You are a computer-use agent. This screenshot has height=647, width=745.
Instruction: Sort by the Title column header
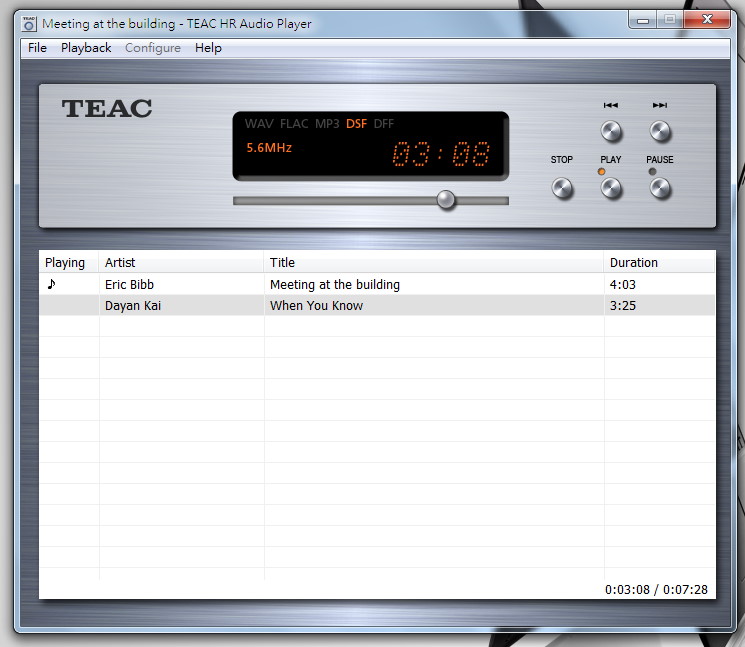434,262
